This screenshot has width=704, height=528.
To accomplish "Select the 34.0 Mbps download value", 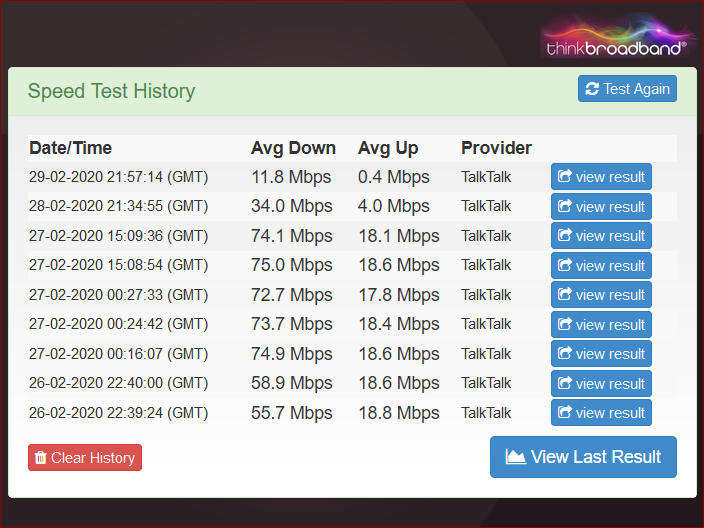I will [291, 206].
